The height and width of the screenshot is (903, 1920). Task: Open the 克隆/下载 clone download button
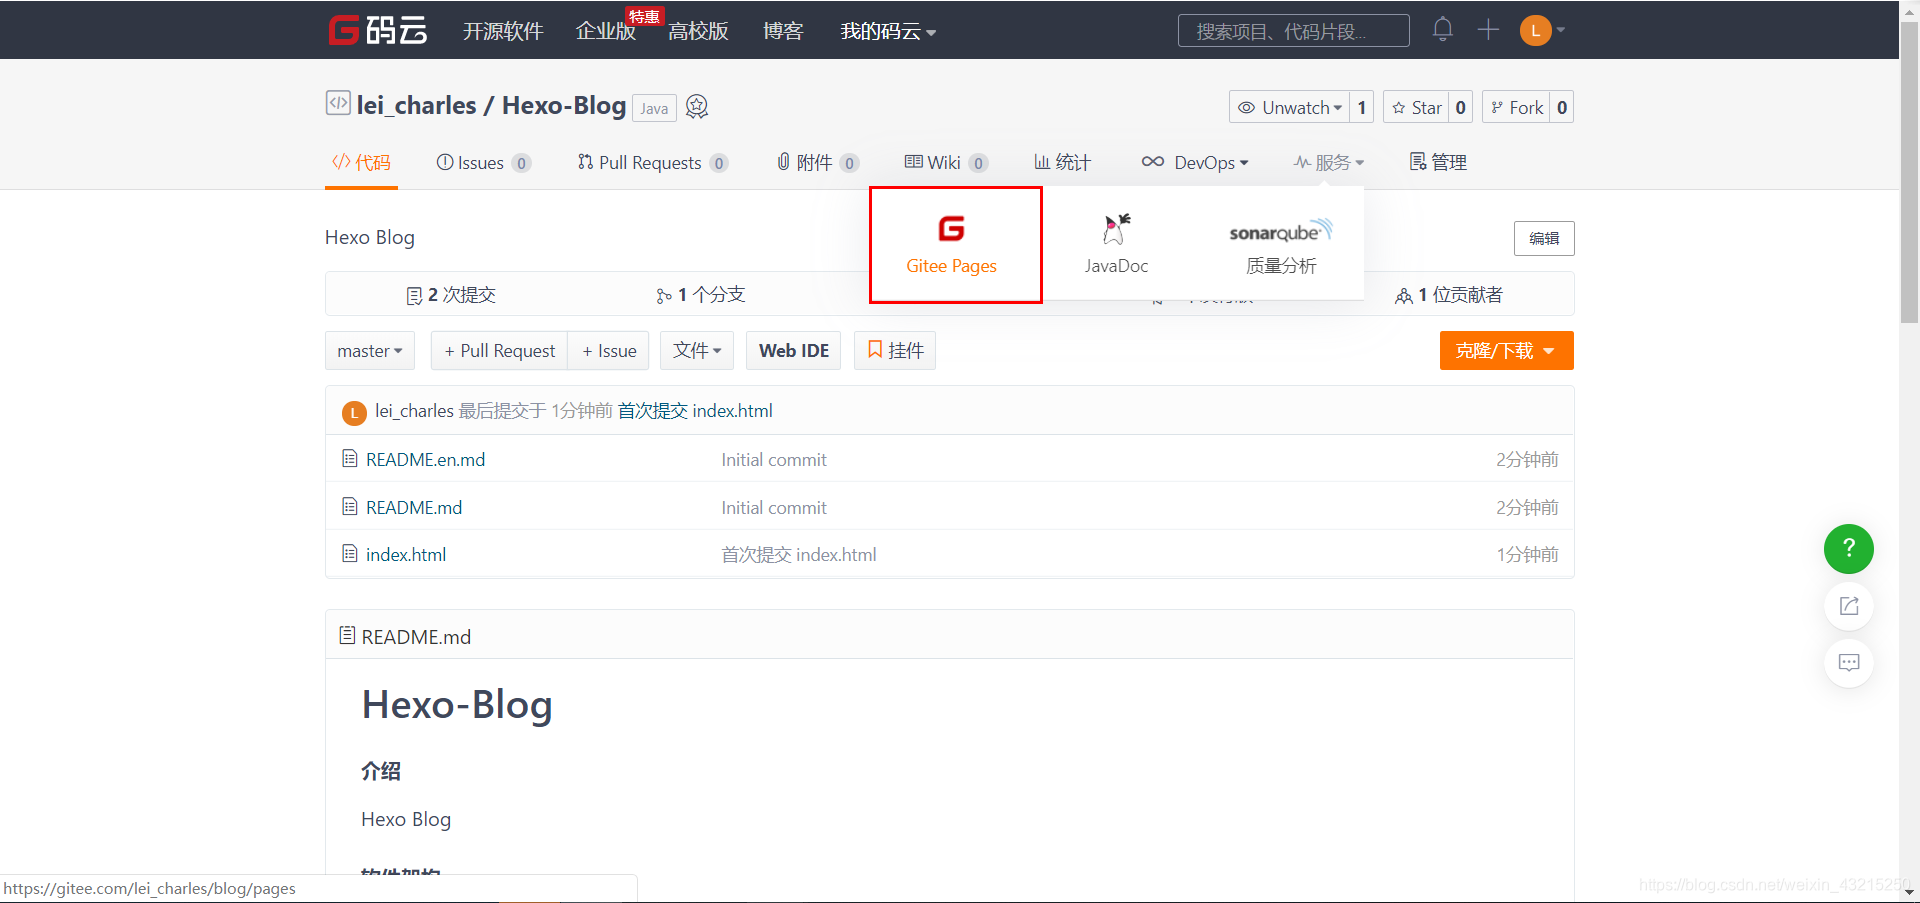(x=1506, y=350)
